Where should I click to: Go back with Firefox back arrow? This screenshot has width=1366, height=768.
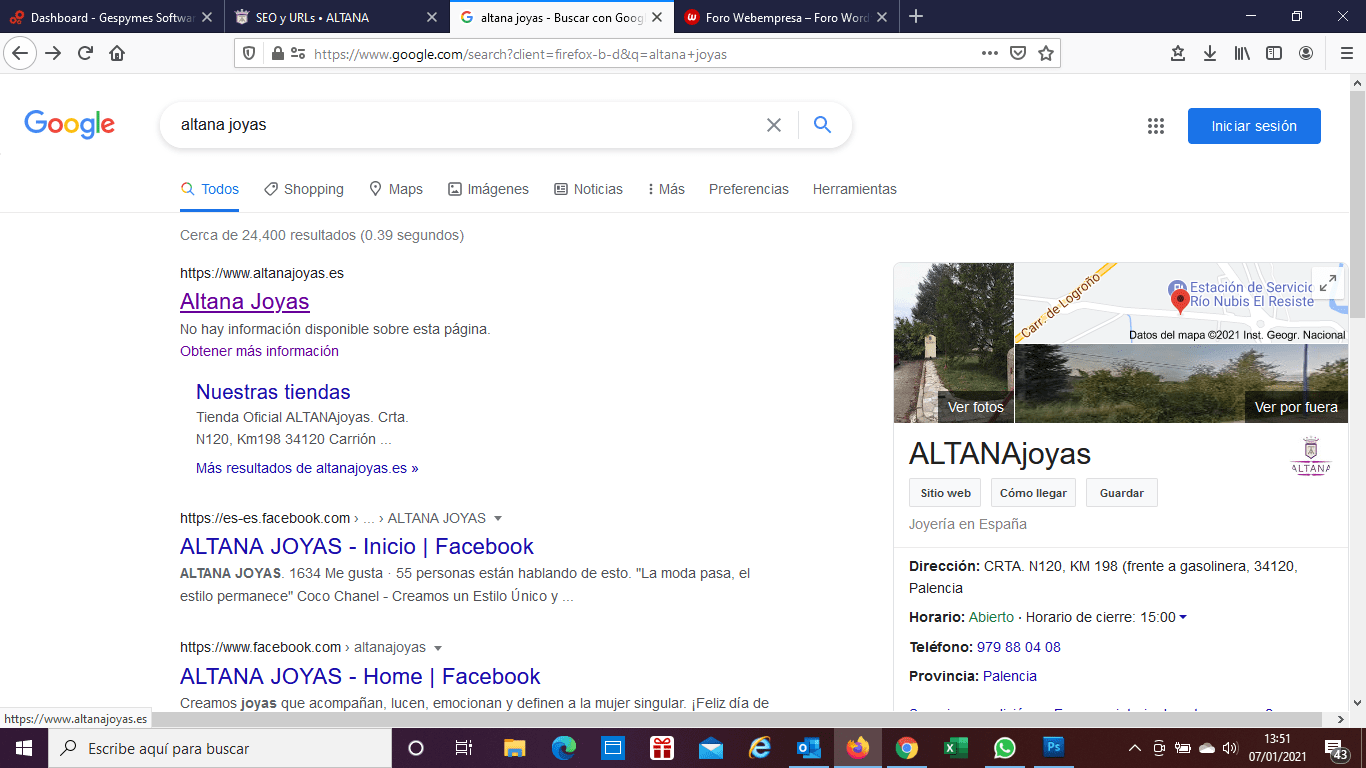coord(21,54)
